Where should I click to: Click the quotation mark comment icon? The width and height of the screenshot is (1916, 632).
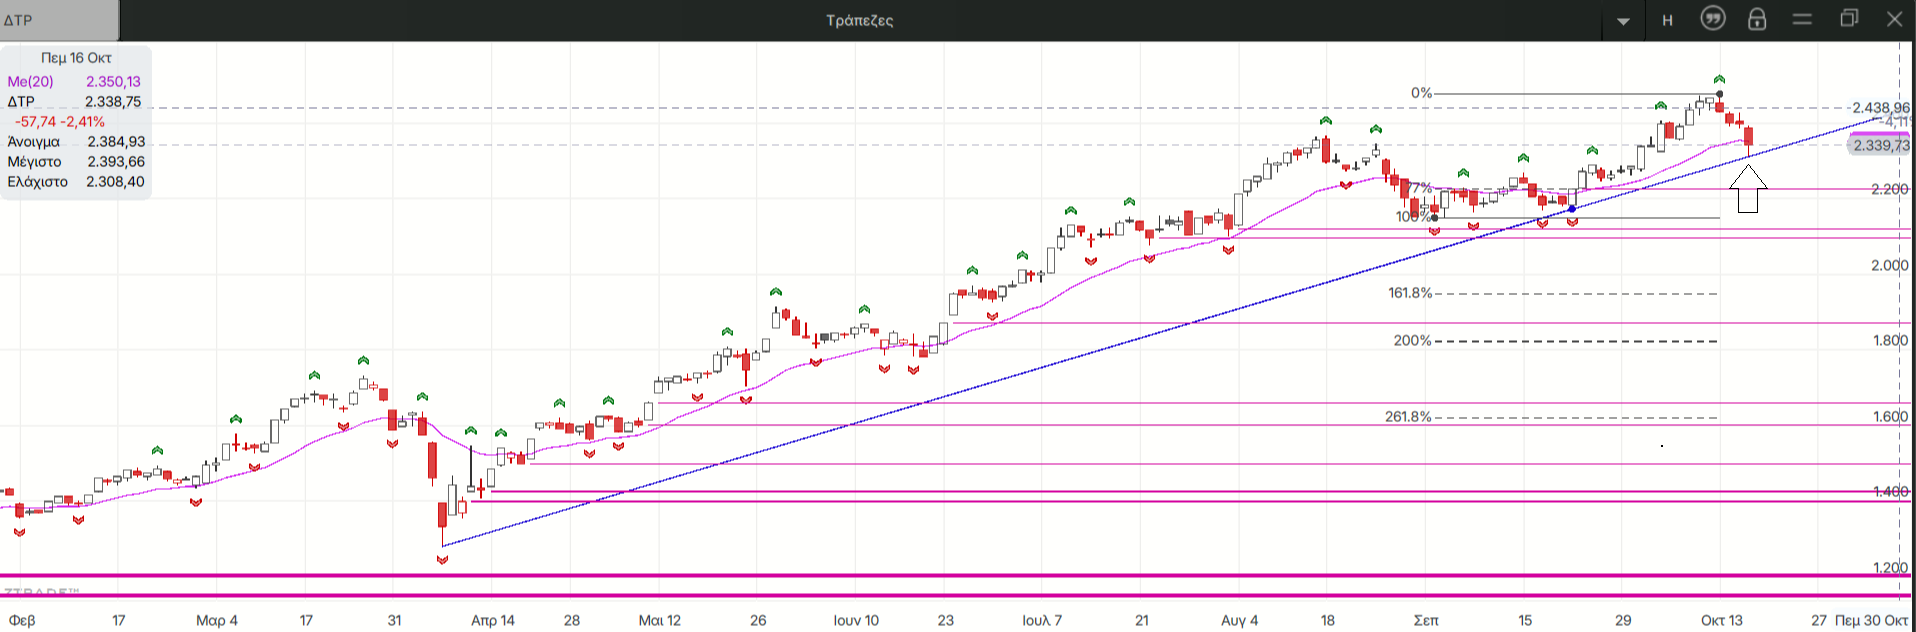(1713, 19)
